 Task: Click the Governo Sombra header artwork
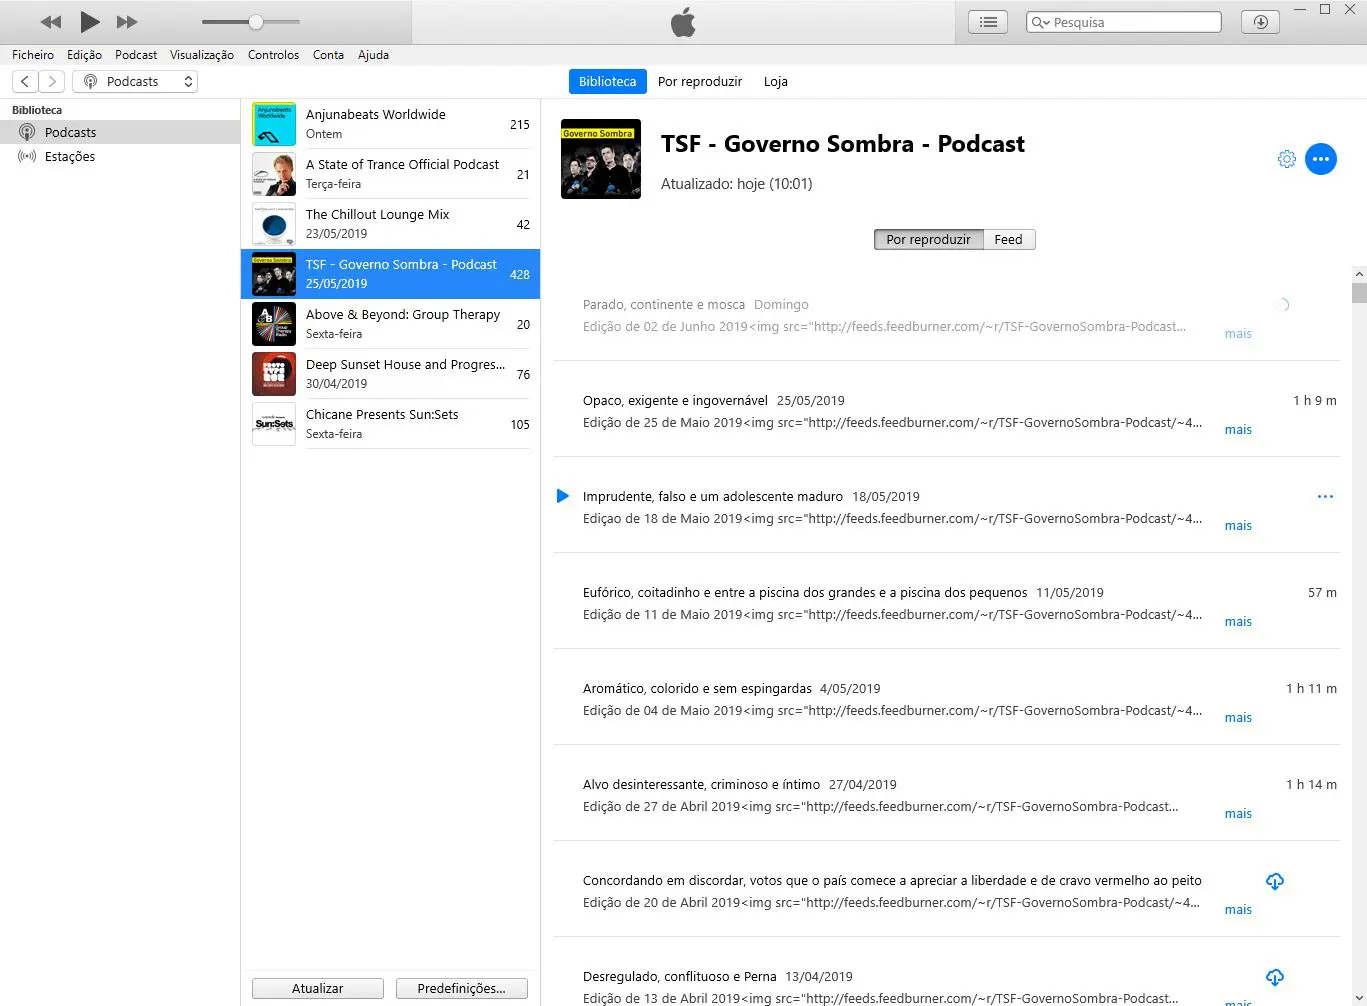click(x=601, y=159)
